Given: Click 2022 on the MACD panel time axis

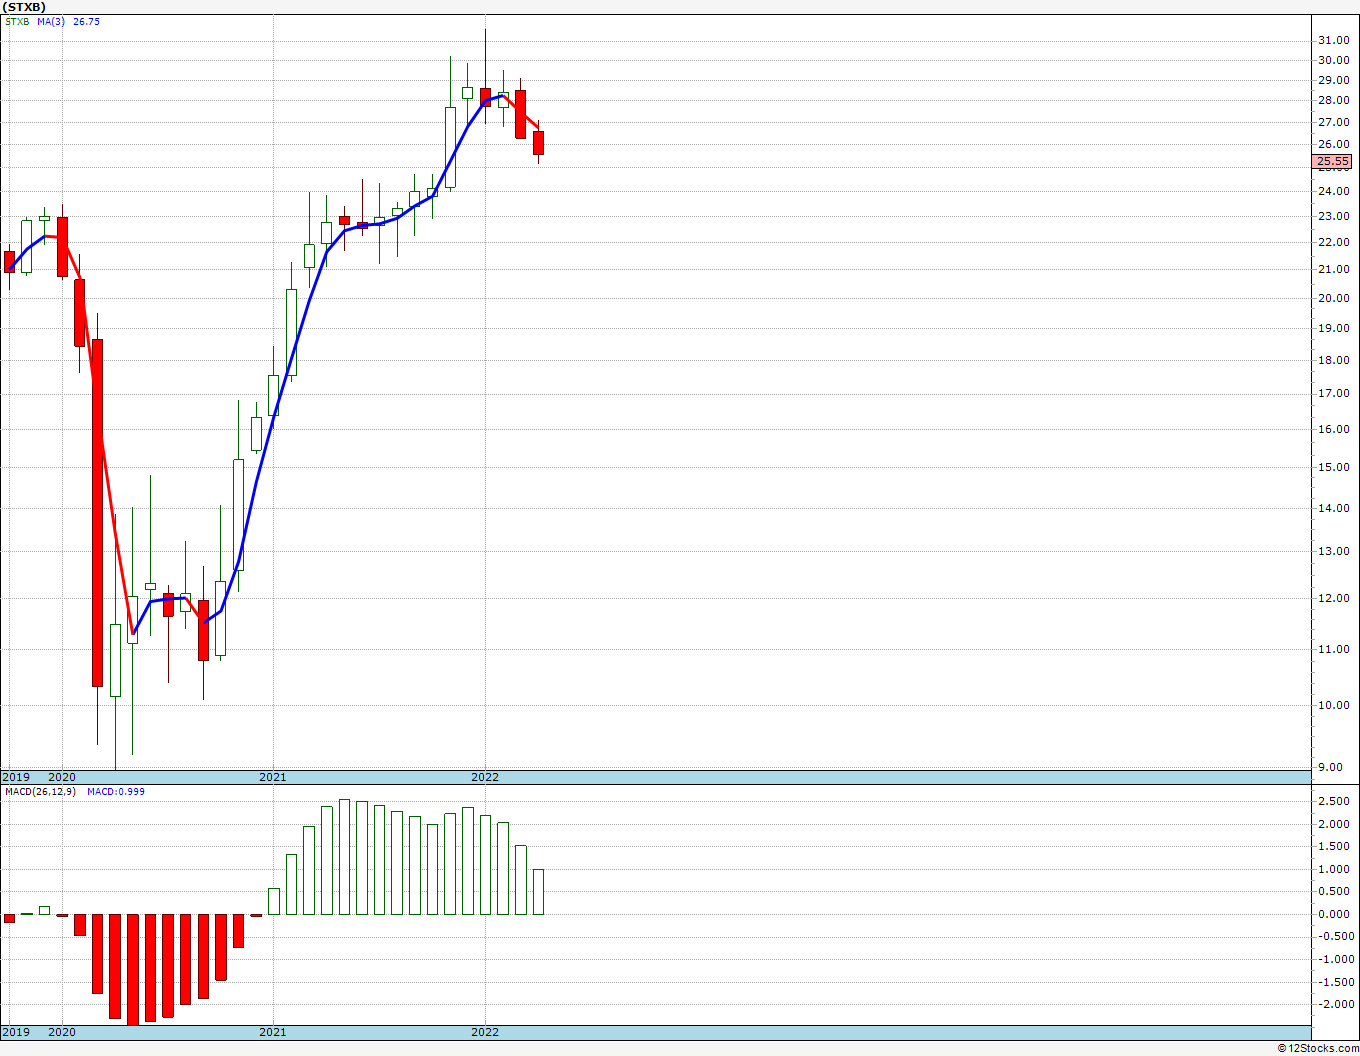Looking at the screenshot, I should [485, 1032].
